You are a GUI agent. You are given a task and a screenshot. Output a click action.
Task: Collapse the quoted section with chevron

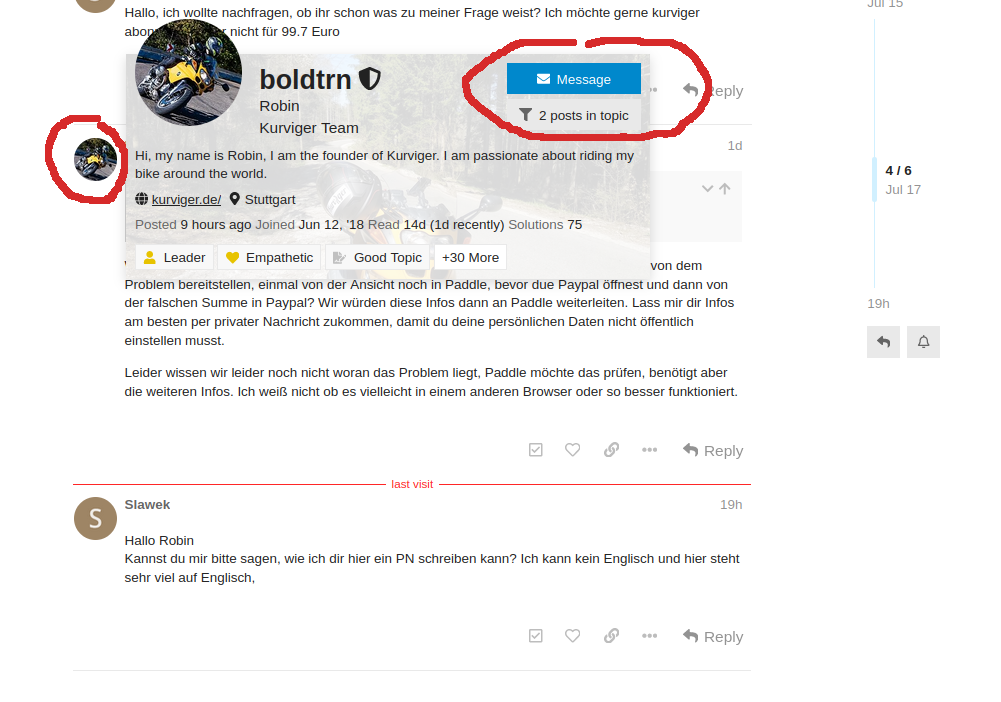pyautogui.click(x=707, y=189)
